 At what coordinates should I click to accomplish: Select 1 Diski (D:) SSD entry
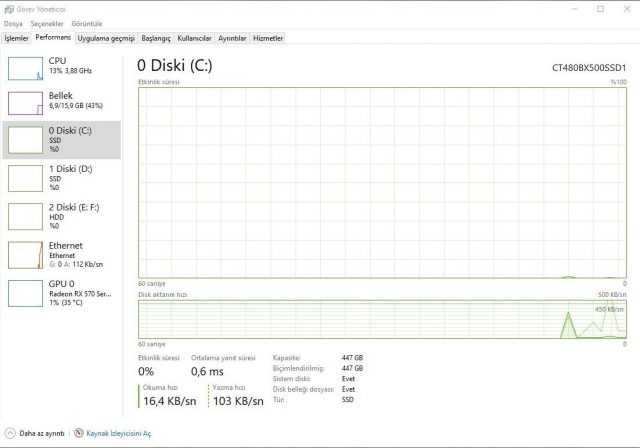pos(62,178)
